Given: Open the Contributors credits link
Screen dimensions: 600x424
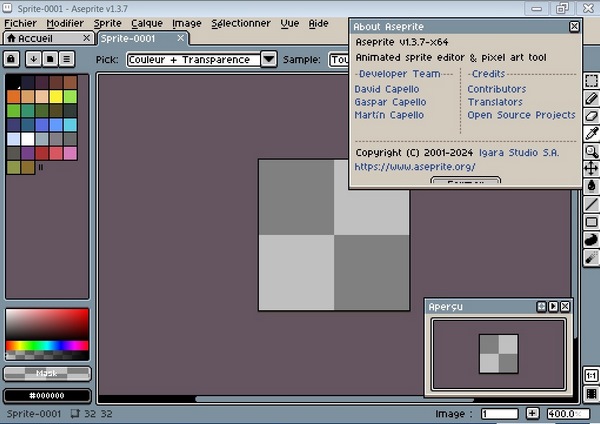Looking at the screenshot, I should click(497, 89).
